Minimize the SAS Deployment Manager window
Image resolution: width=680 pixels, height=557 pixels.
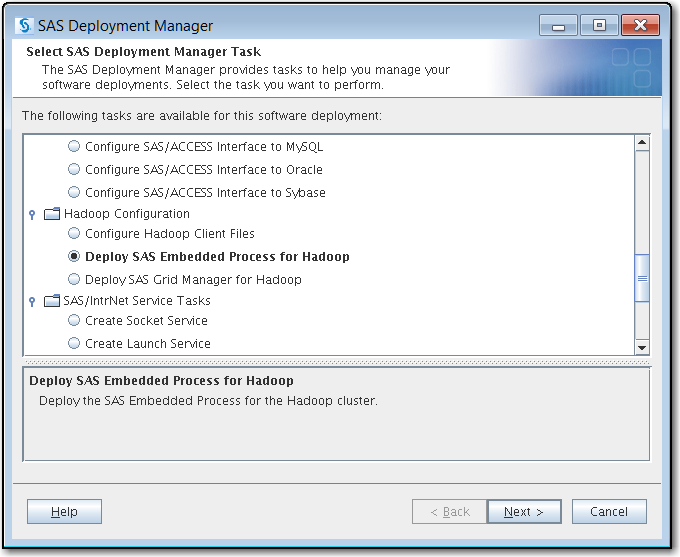tap(558, 25)
